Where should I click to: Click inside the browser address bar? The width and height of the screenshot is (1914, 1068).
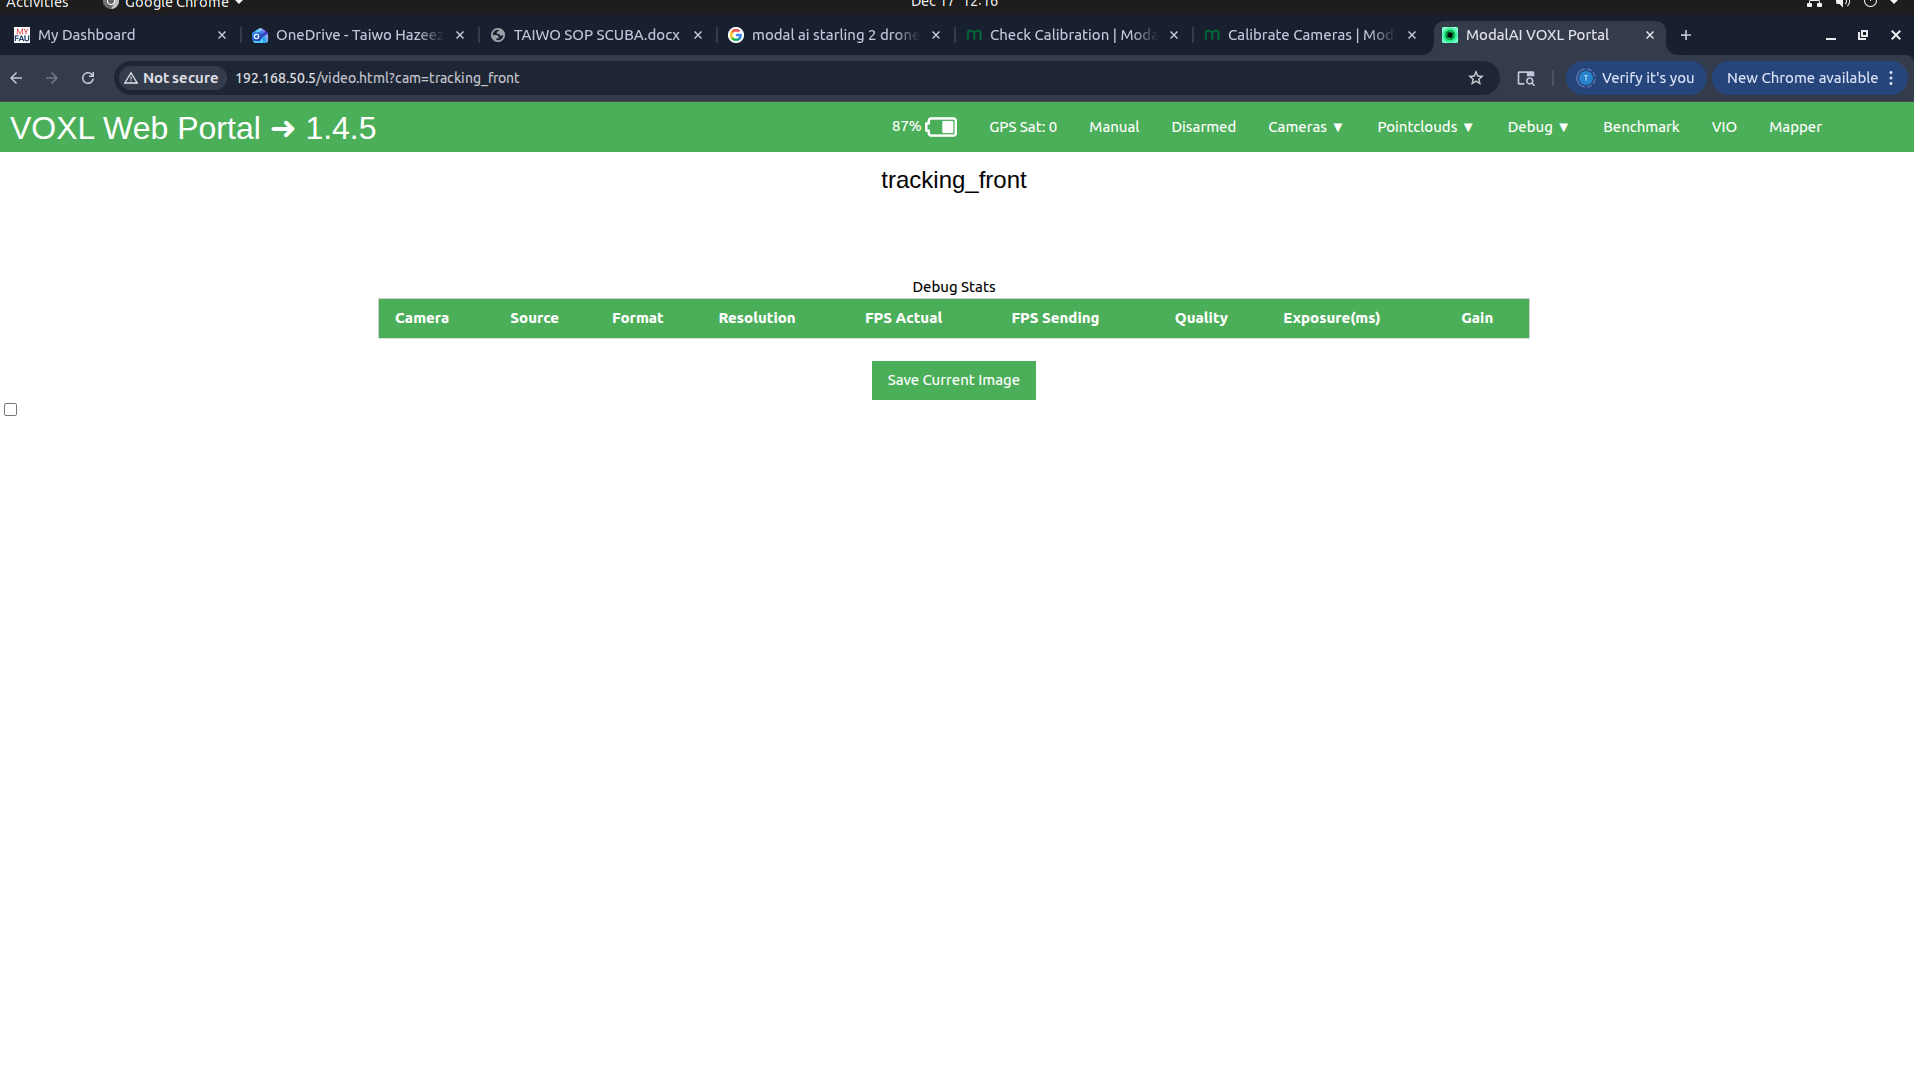pyautogui.click(x=700, y=78)
